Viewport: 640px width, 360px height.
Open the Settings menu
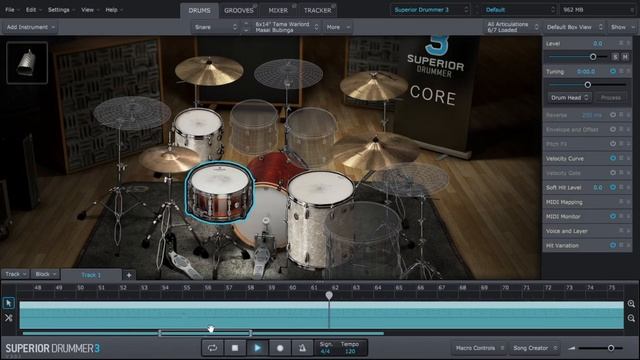[61, 9]
